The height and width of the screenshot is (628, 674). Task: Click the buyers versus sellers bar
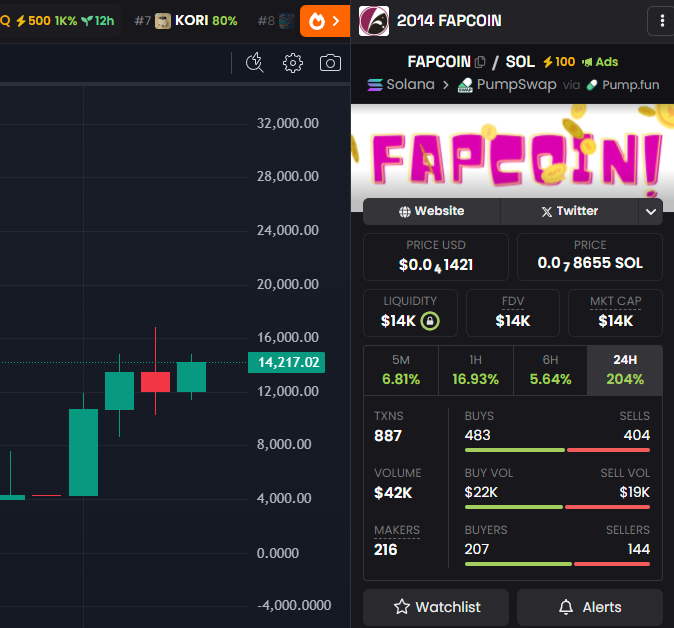click(x=557, y=564)
